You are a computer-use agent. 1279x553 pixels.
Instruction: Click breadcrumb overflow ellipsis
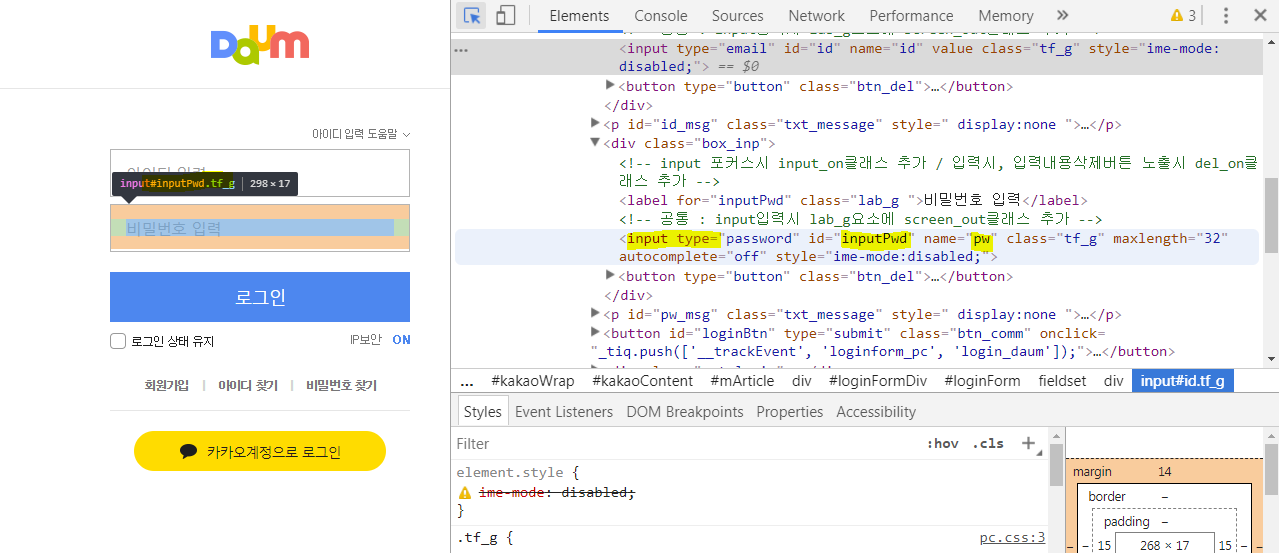click(x=467, y=381)
